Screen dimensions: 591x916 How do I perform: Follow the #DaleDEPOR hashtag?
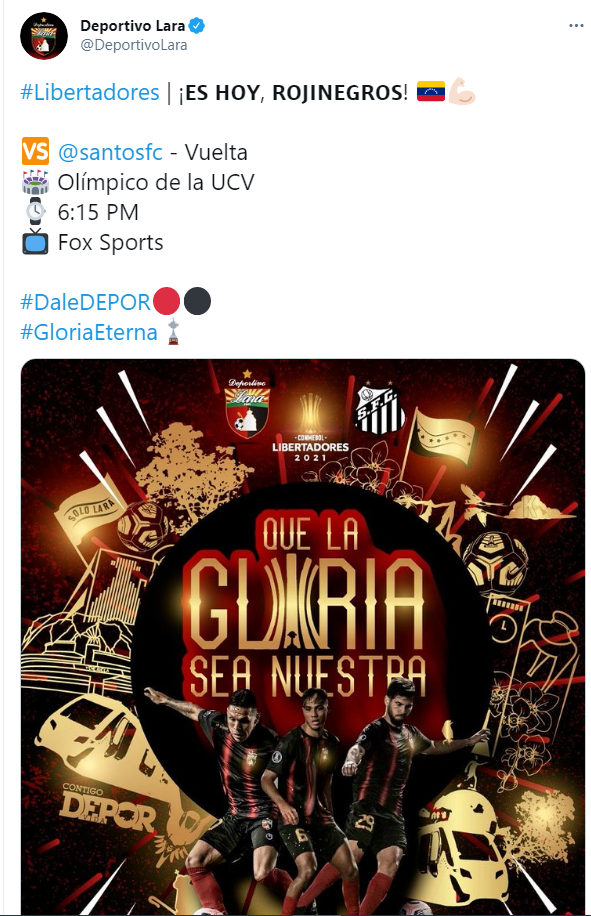(86, 302)
